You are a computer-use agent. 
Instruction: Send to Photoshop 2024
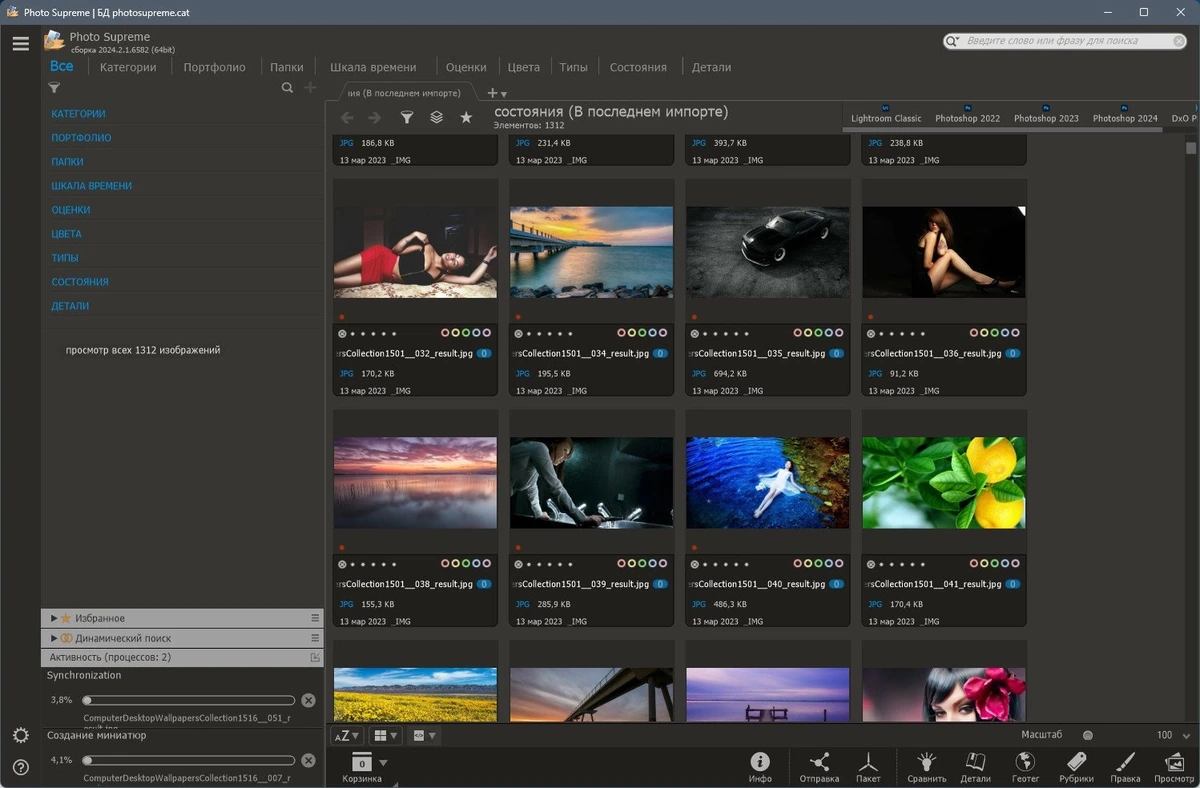pyautogui.click(x=1125, y=114)
